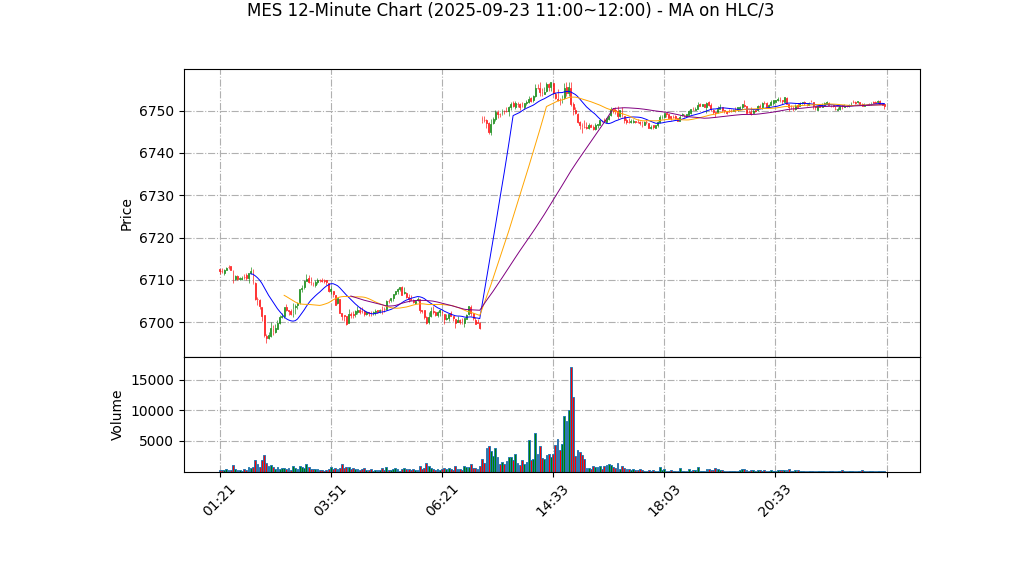Screen dimensions: 1022x575
Task: Click the chart title text at top
Action: point(510,10)
